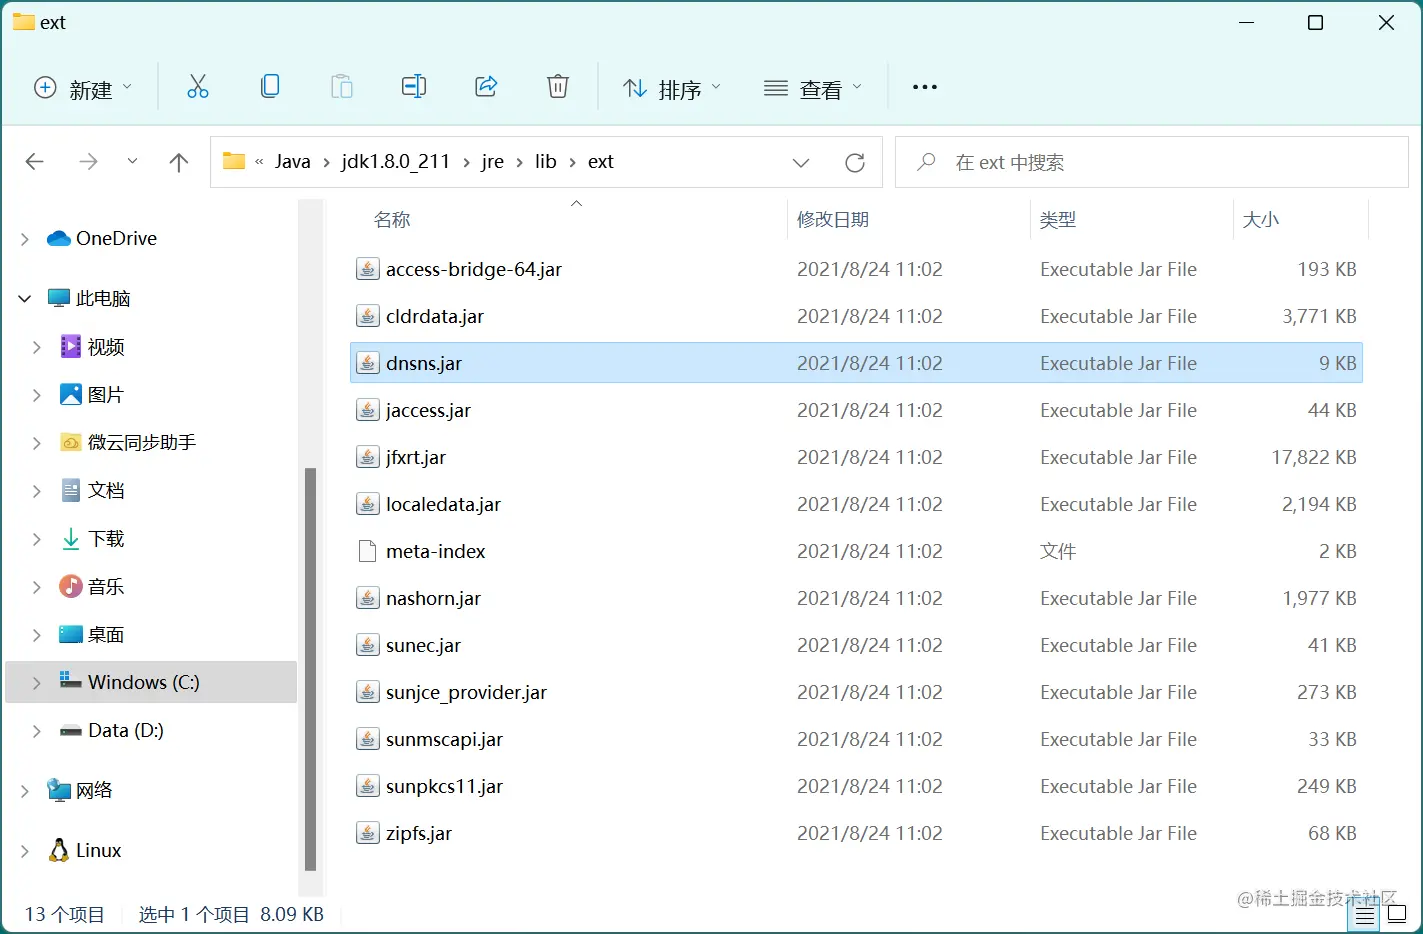This screenshot has height=934, width=1423.
Task: Click the Copy icon in toolbar
Action: (x=270, y=87)
